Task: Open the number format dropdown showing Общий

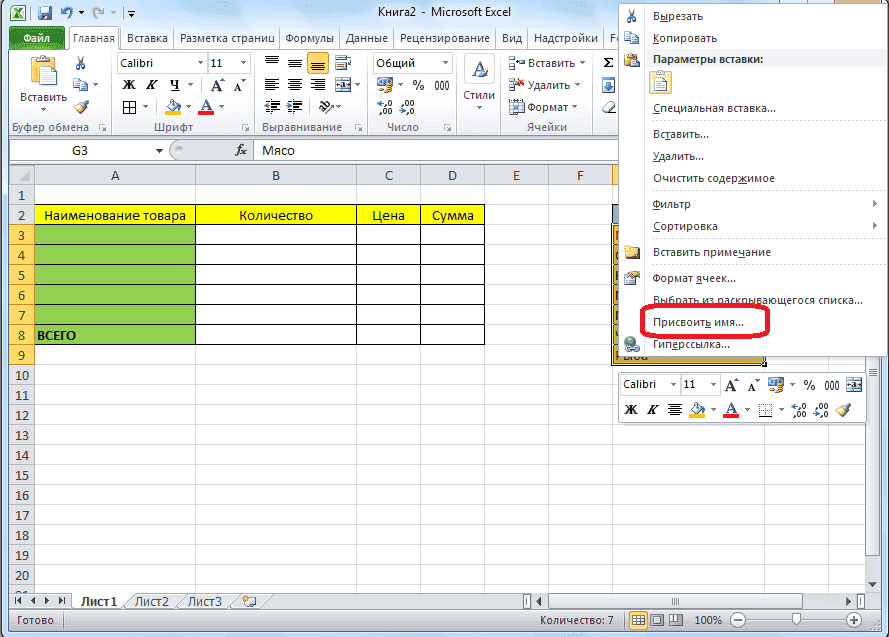Action: click(x=445, y=62)
